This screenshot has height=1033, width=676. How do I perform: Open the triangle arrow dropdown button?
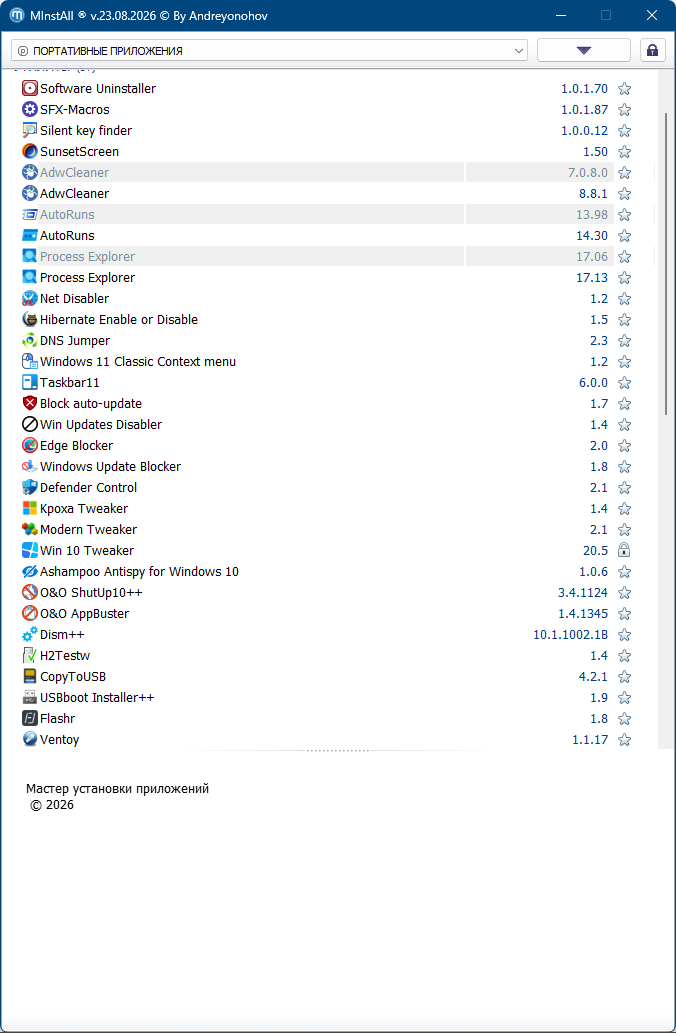pyautogui.click(x=584, y=51)
